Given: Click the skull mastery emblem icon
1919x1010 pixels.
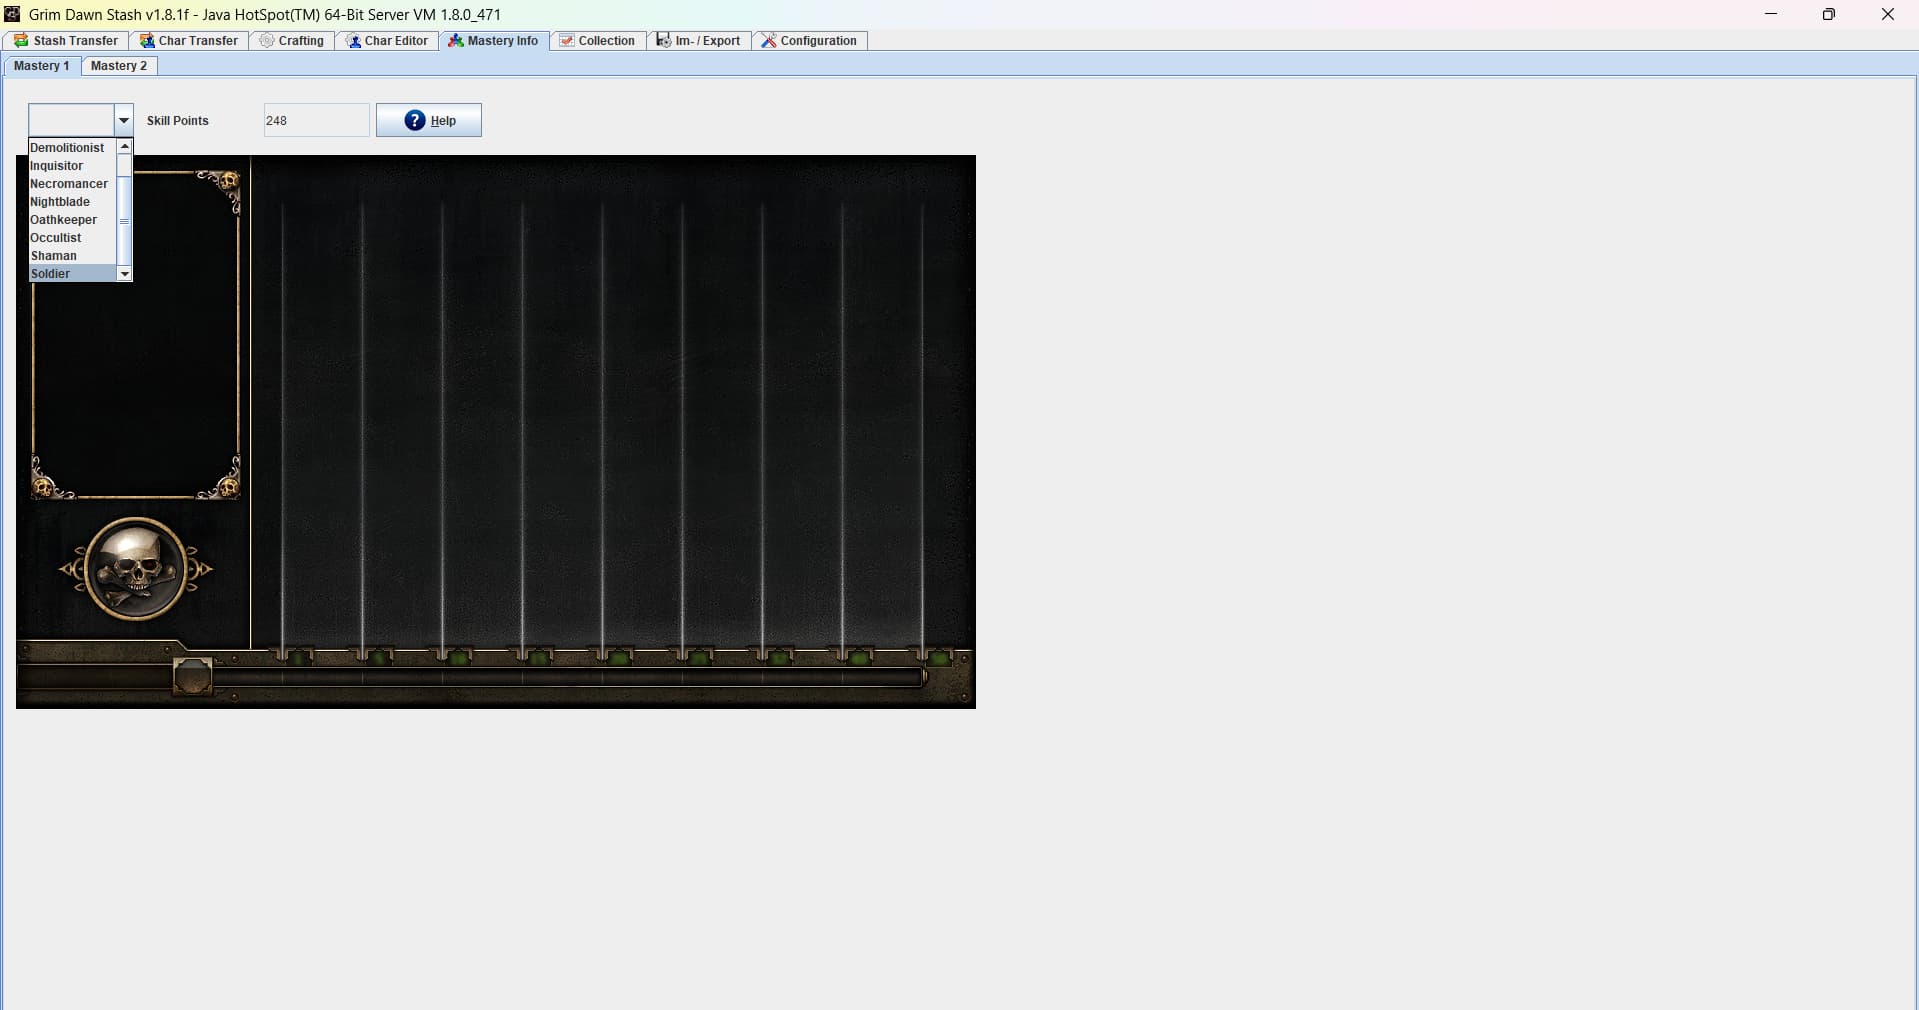Looking at the screenshot, I should pos(135,569).
